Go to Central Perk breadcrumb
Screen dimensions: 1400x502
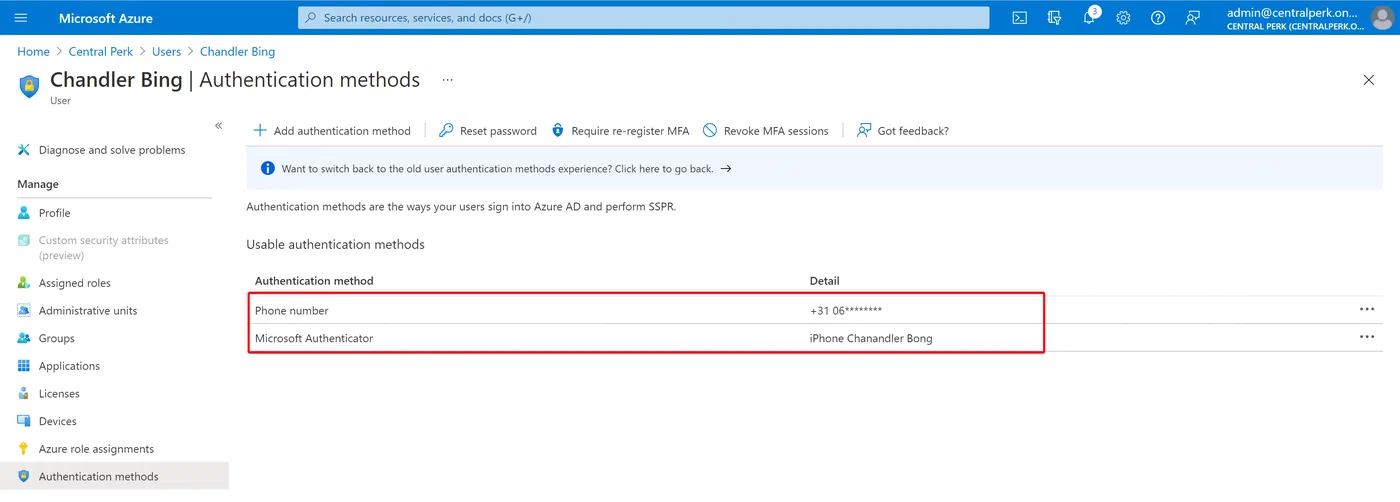click(101, 51)
